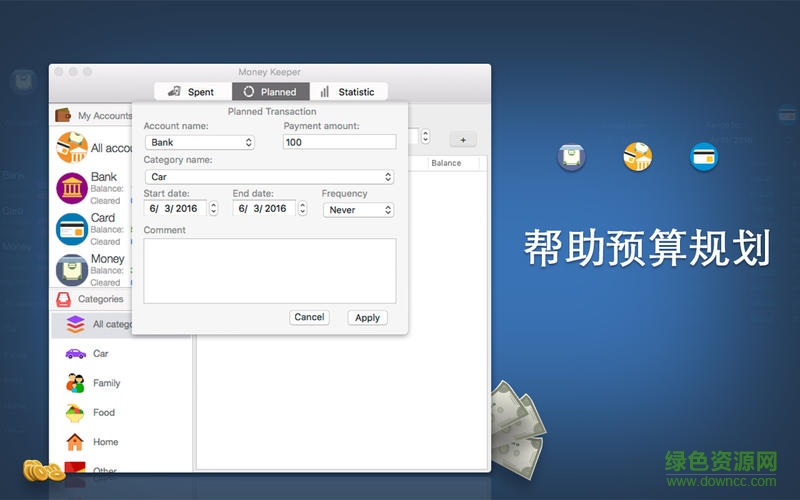Click inside the Comment text area

click(269, 271)
